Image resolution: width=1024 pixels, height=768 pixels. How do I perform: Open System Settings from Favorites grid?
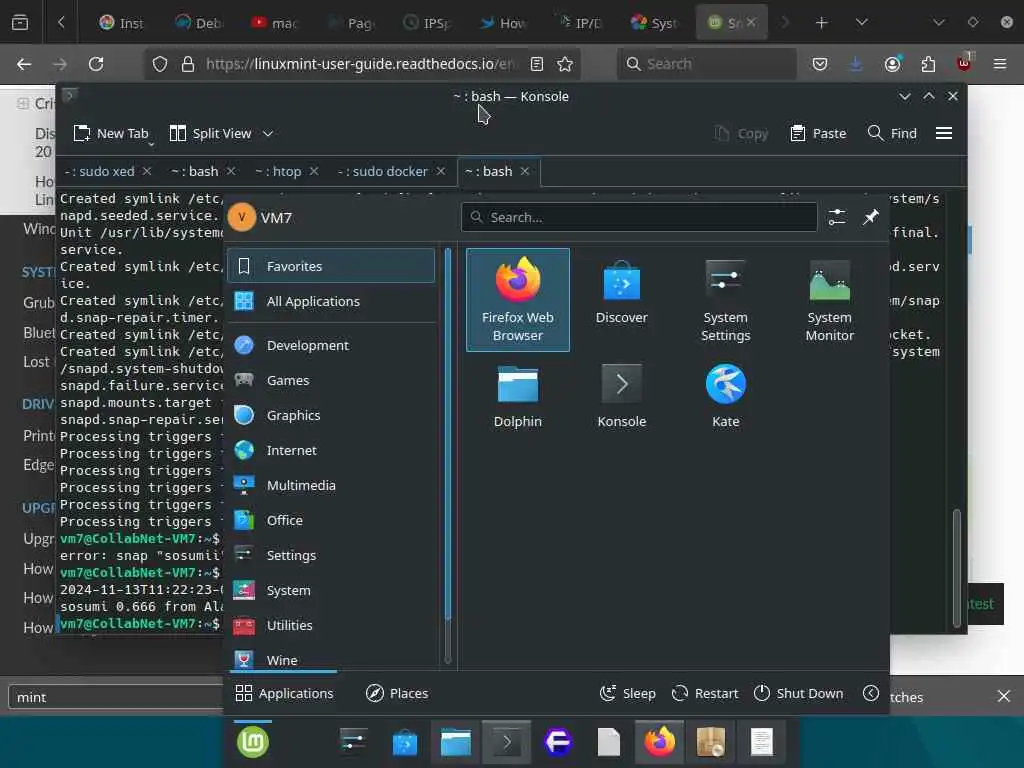point(726,300)
